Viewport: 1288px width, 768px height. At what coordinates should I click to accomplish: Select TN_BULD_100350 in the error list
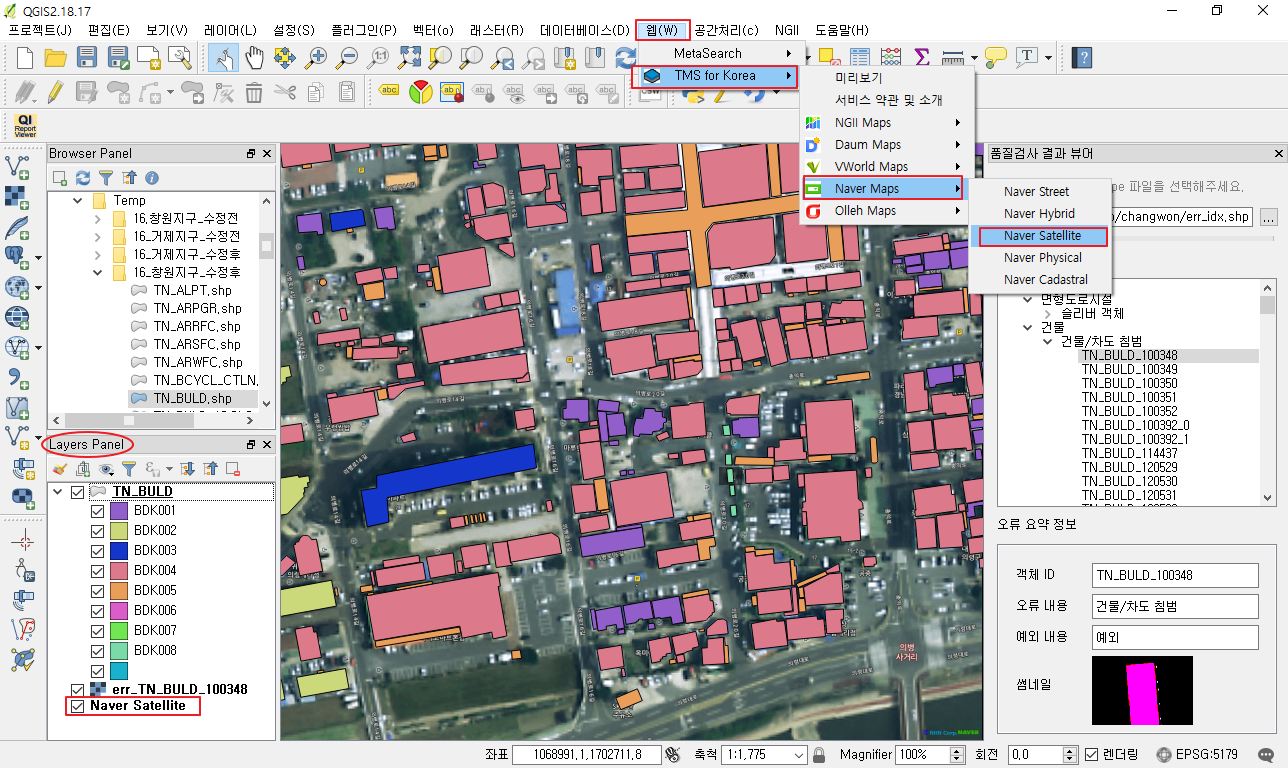coord(1129,384)
